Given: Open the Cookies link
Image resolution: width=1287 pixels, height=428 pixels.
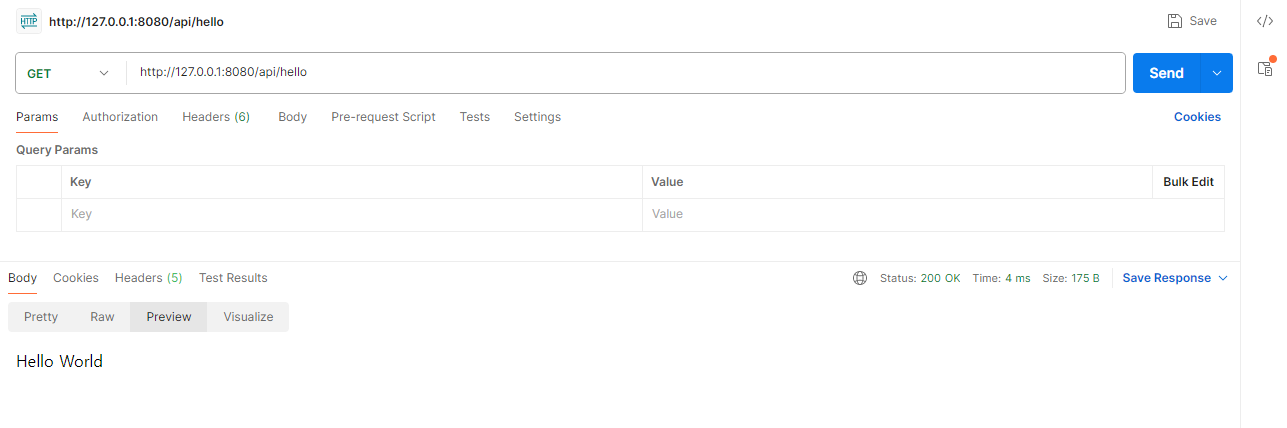Looking at the screenshot, I should [x=1197, y=117].
